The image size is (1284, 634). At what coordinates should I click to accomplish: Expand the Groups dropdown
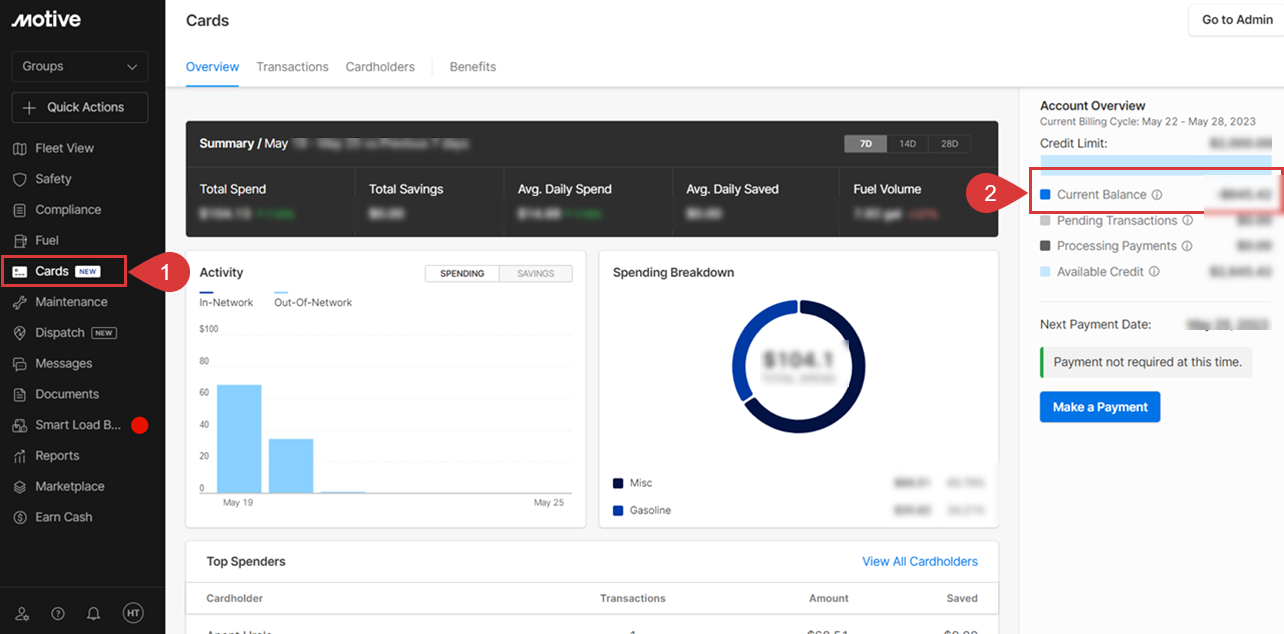80,66
